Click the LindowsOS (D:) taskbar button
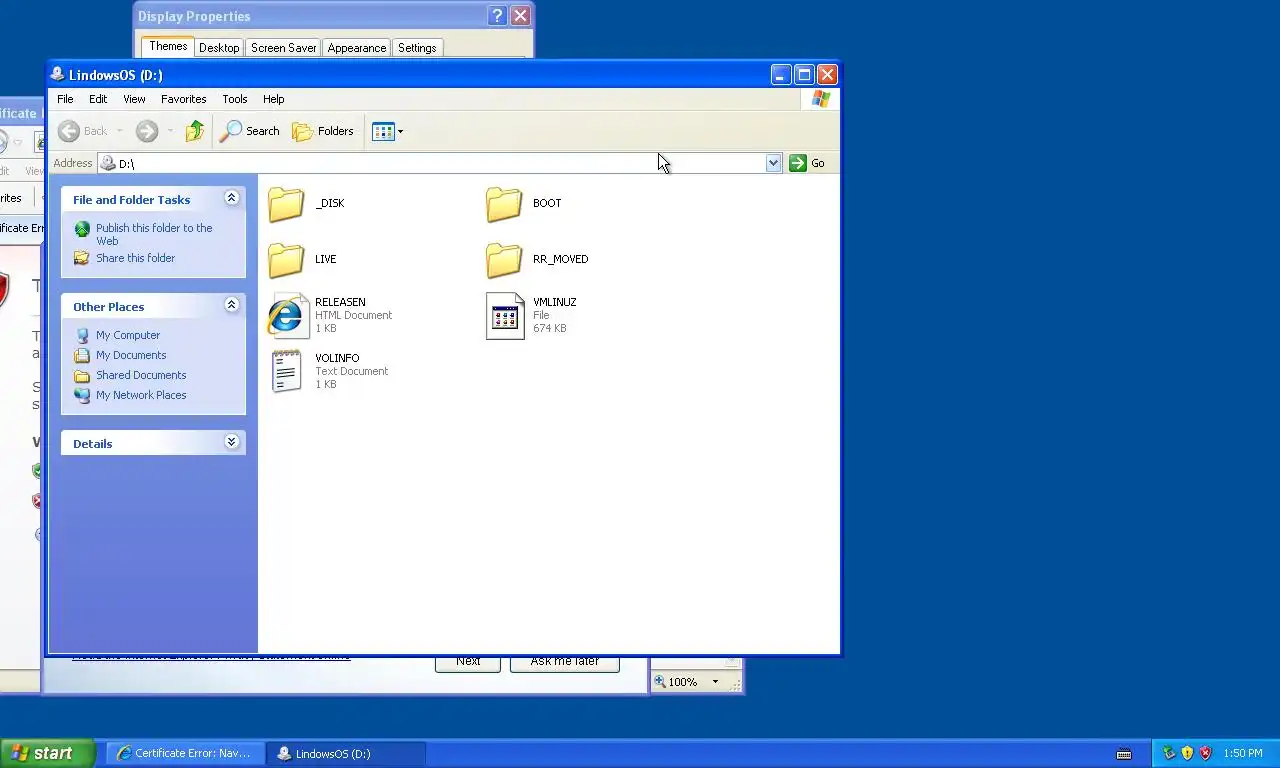The image size is (1280, 768). [346, 753]
